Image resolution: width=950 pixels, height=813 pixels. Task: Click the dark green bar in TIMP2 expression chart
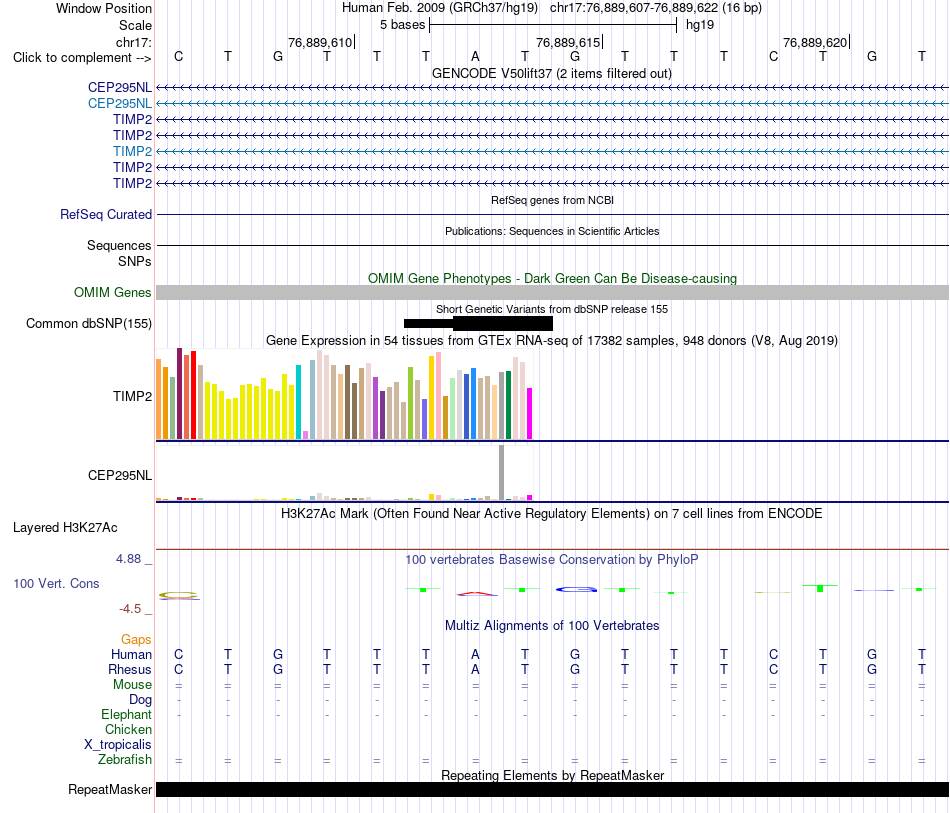click(x=508, y=405)
